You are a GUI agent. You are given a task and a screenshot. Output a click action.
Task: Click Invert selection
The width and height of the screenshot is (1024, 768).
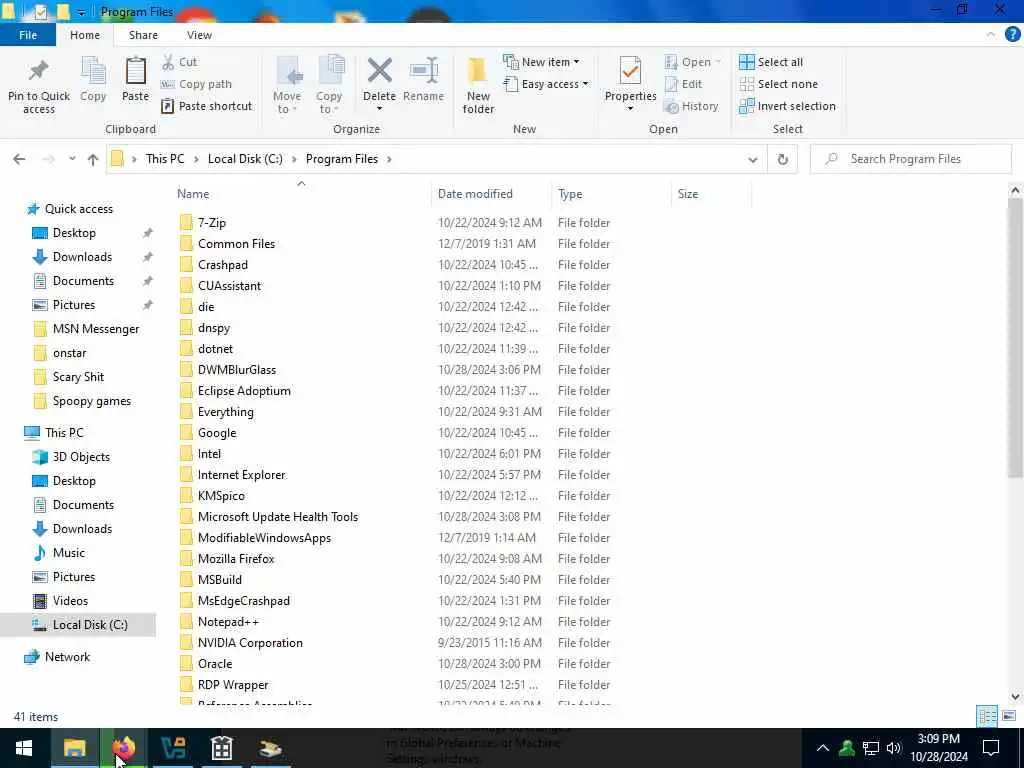pos(787,106)
